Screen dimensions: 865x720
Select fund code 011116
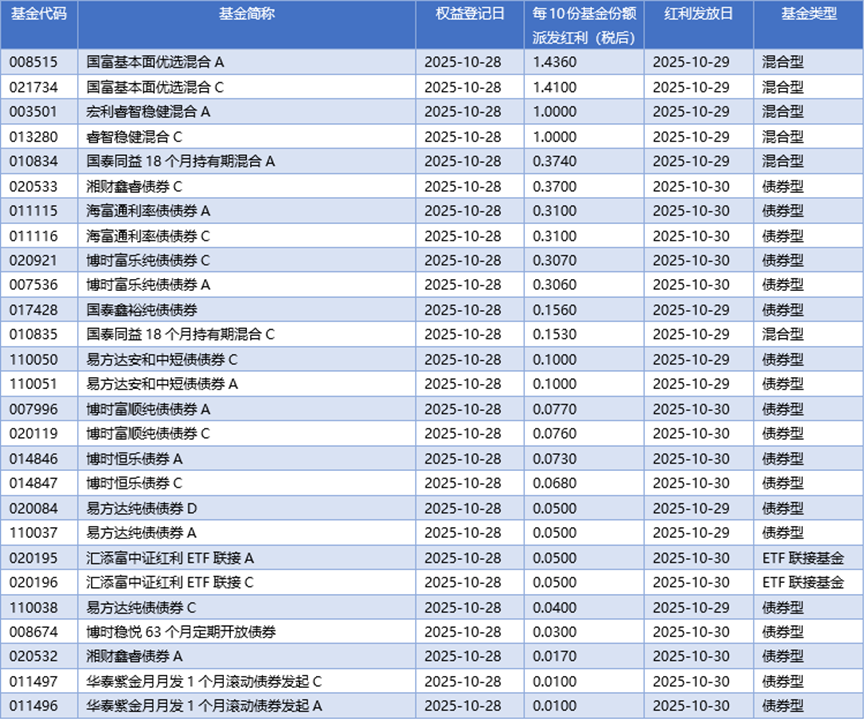pyautogui.click(x=33, y=236)
